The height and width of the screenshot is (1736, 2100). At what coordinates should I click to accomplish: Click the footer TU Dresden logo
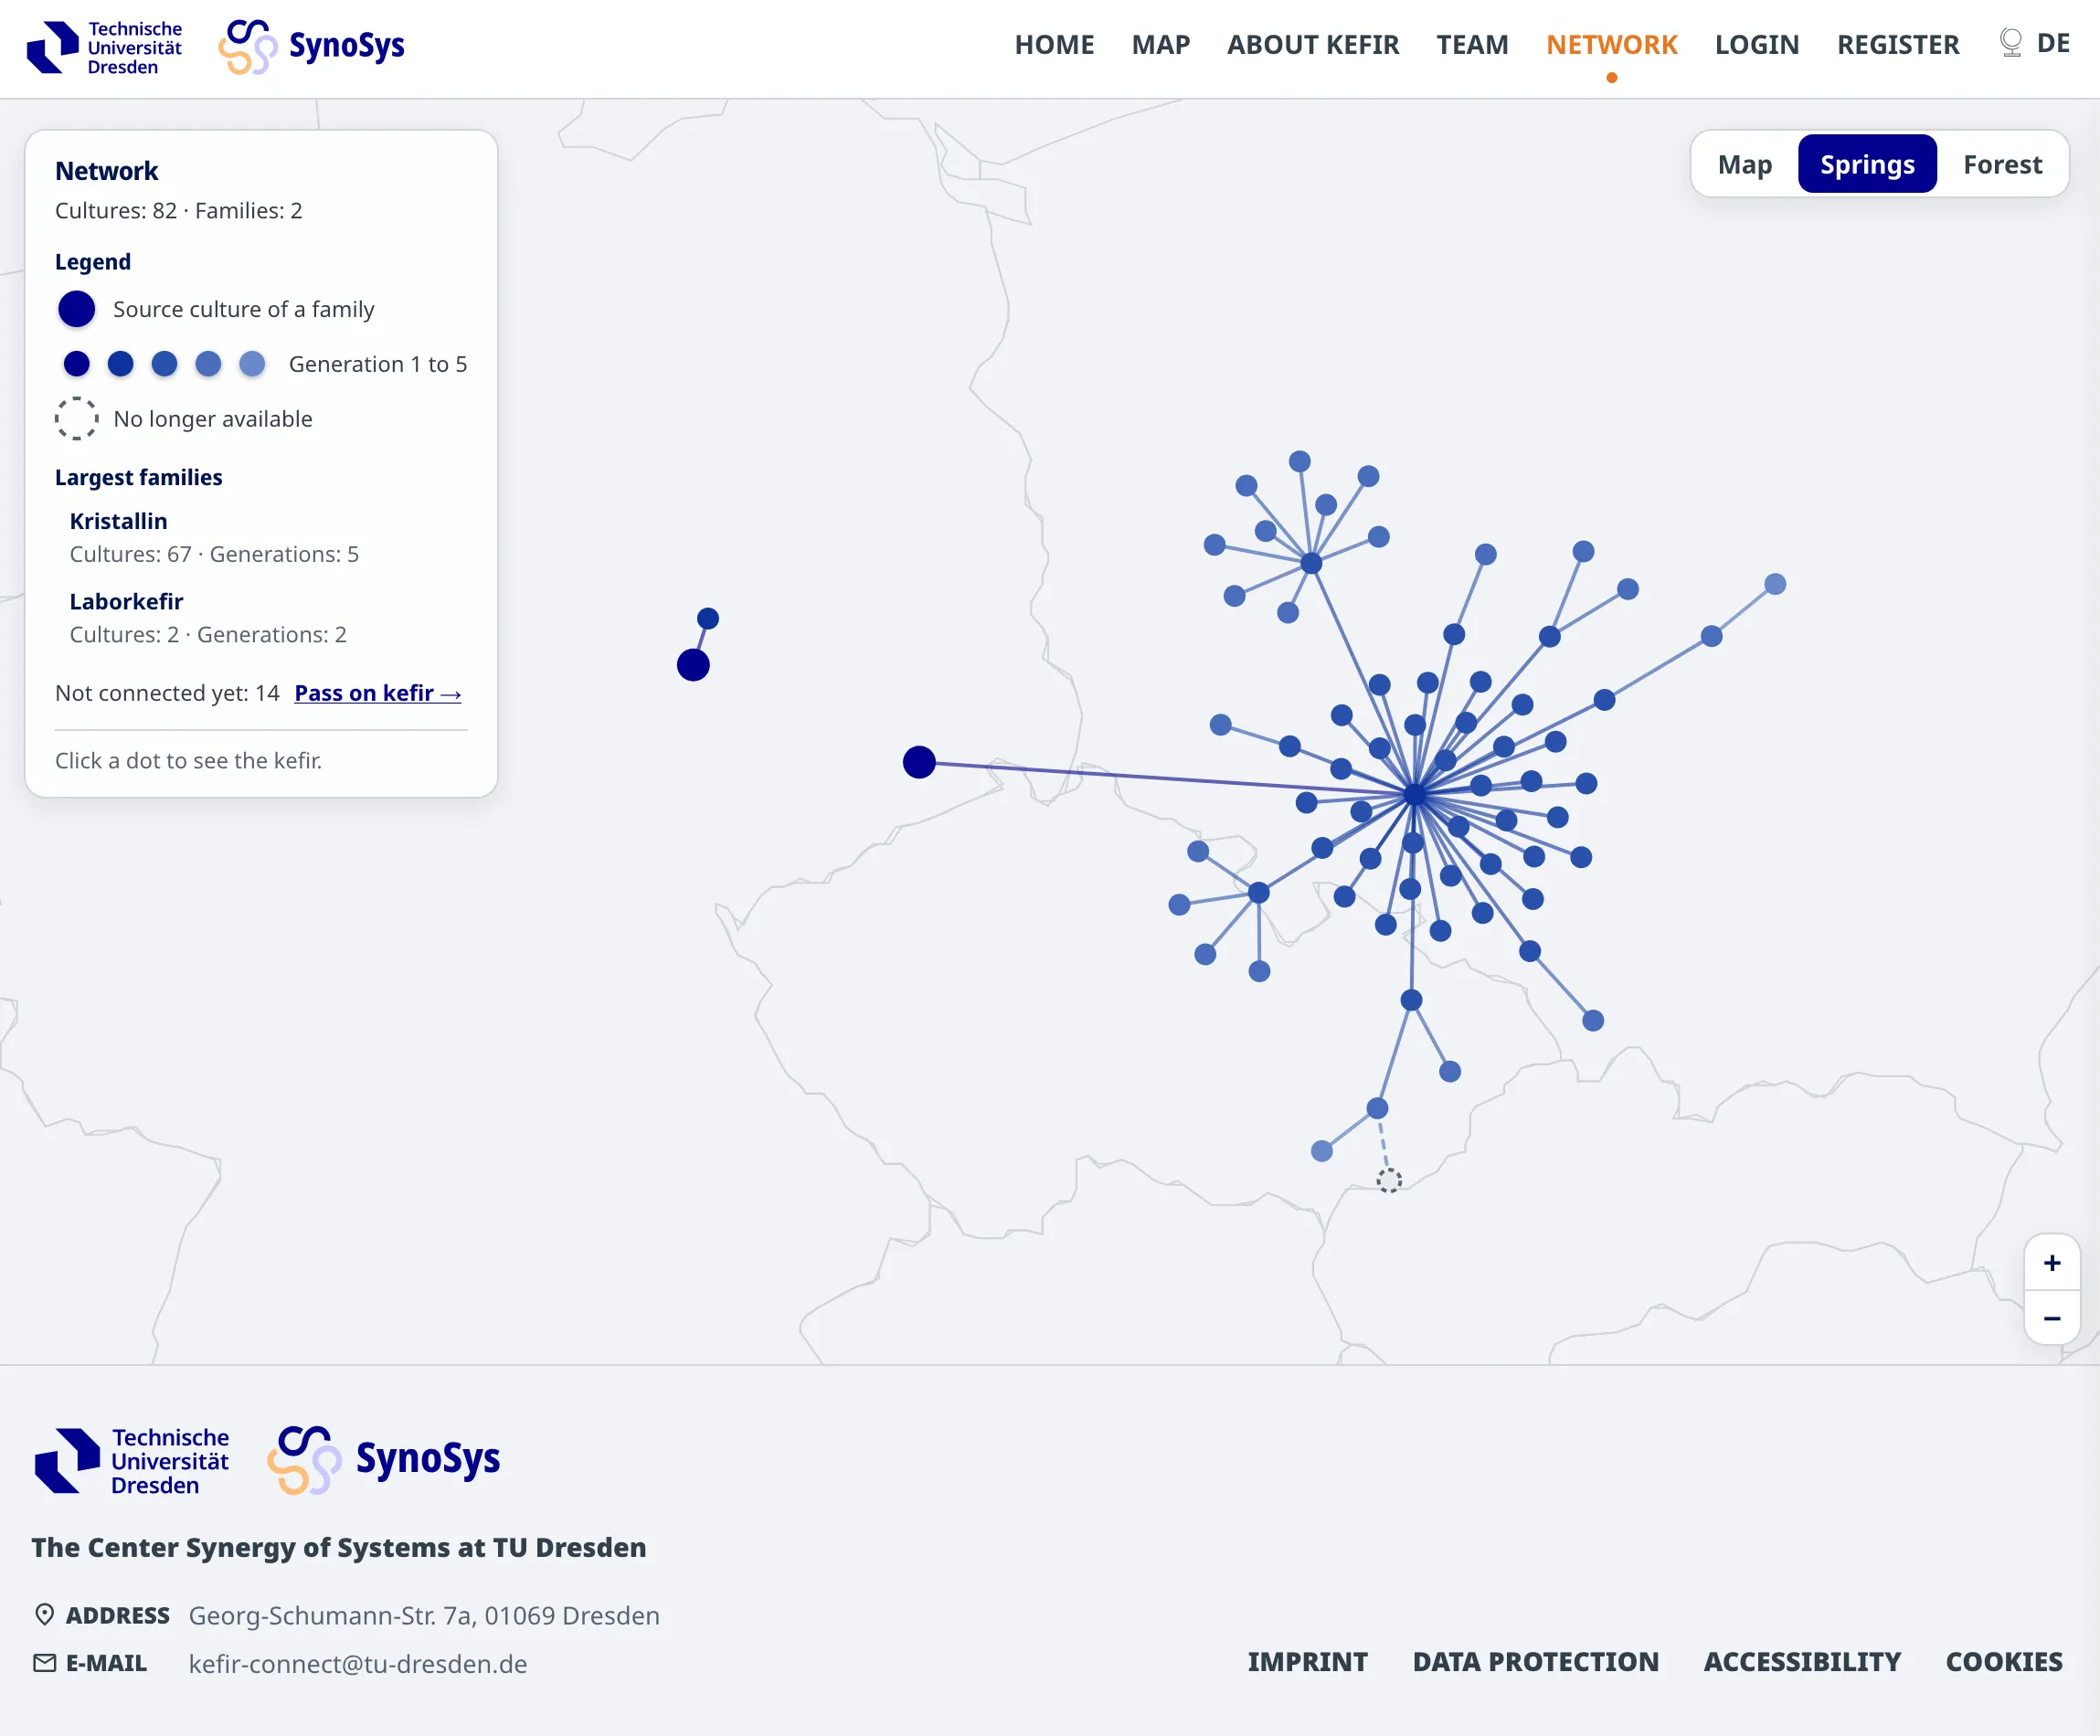pyautogui.click(x=132, y=1461)
